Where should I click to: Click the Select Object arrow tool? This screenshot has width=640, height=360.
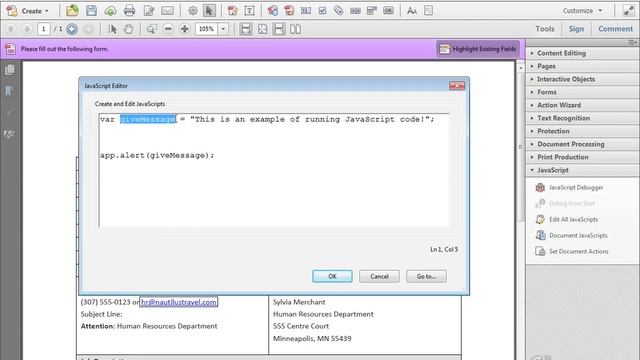point(209,11)
